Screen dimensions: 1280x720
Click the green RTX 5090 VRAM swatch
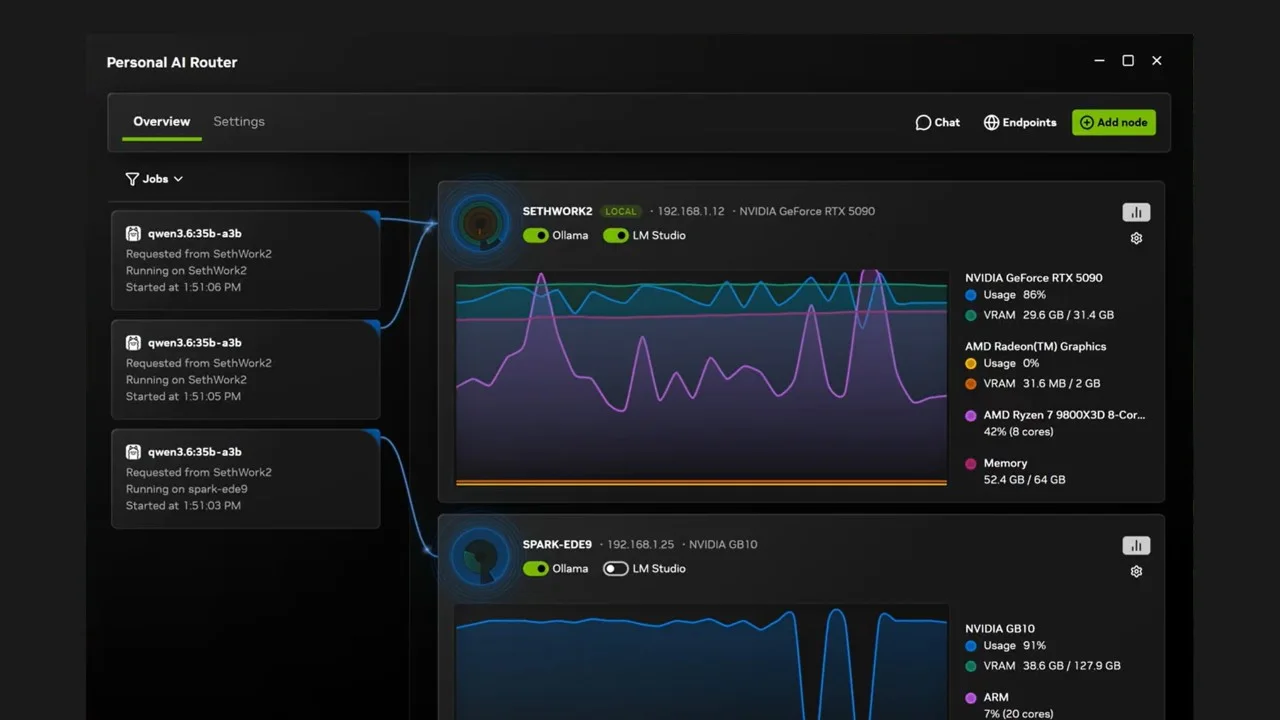click(x=971, y=316)
